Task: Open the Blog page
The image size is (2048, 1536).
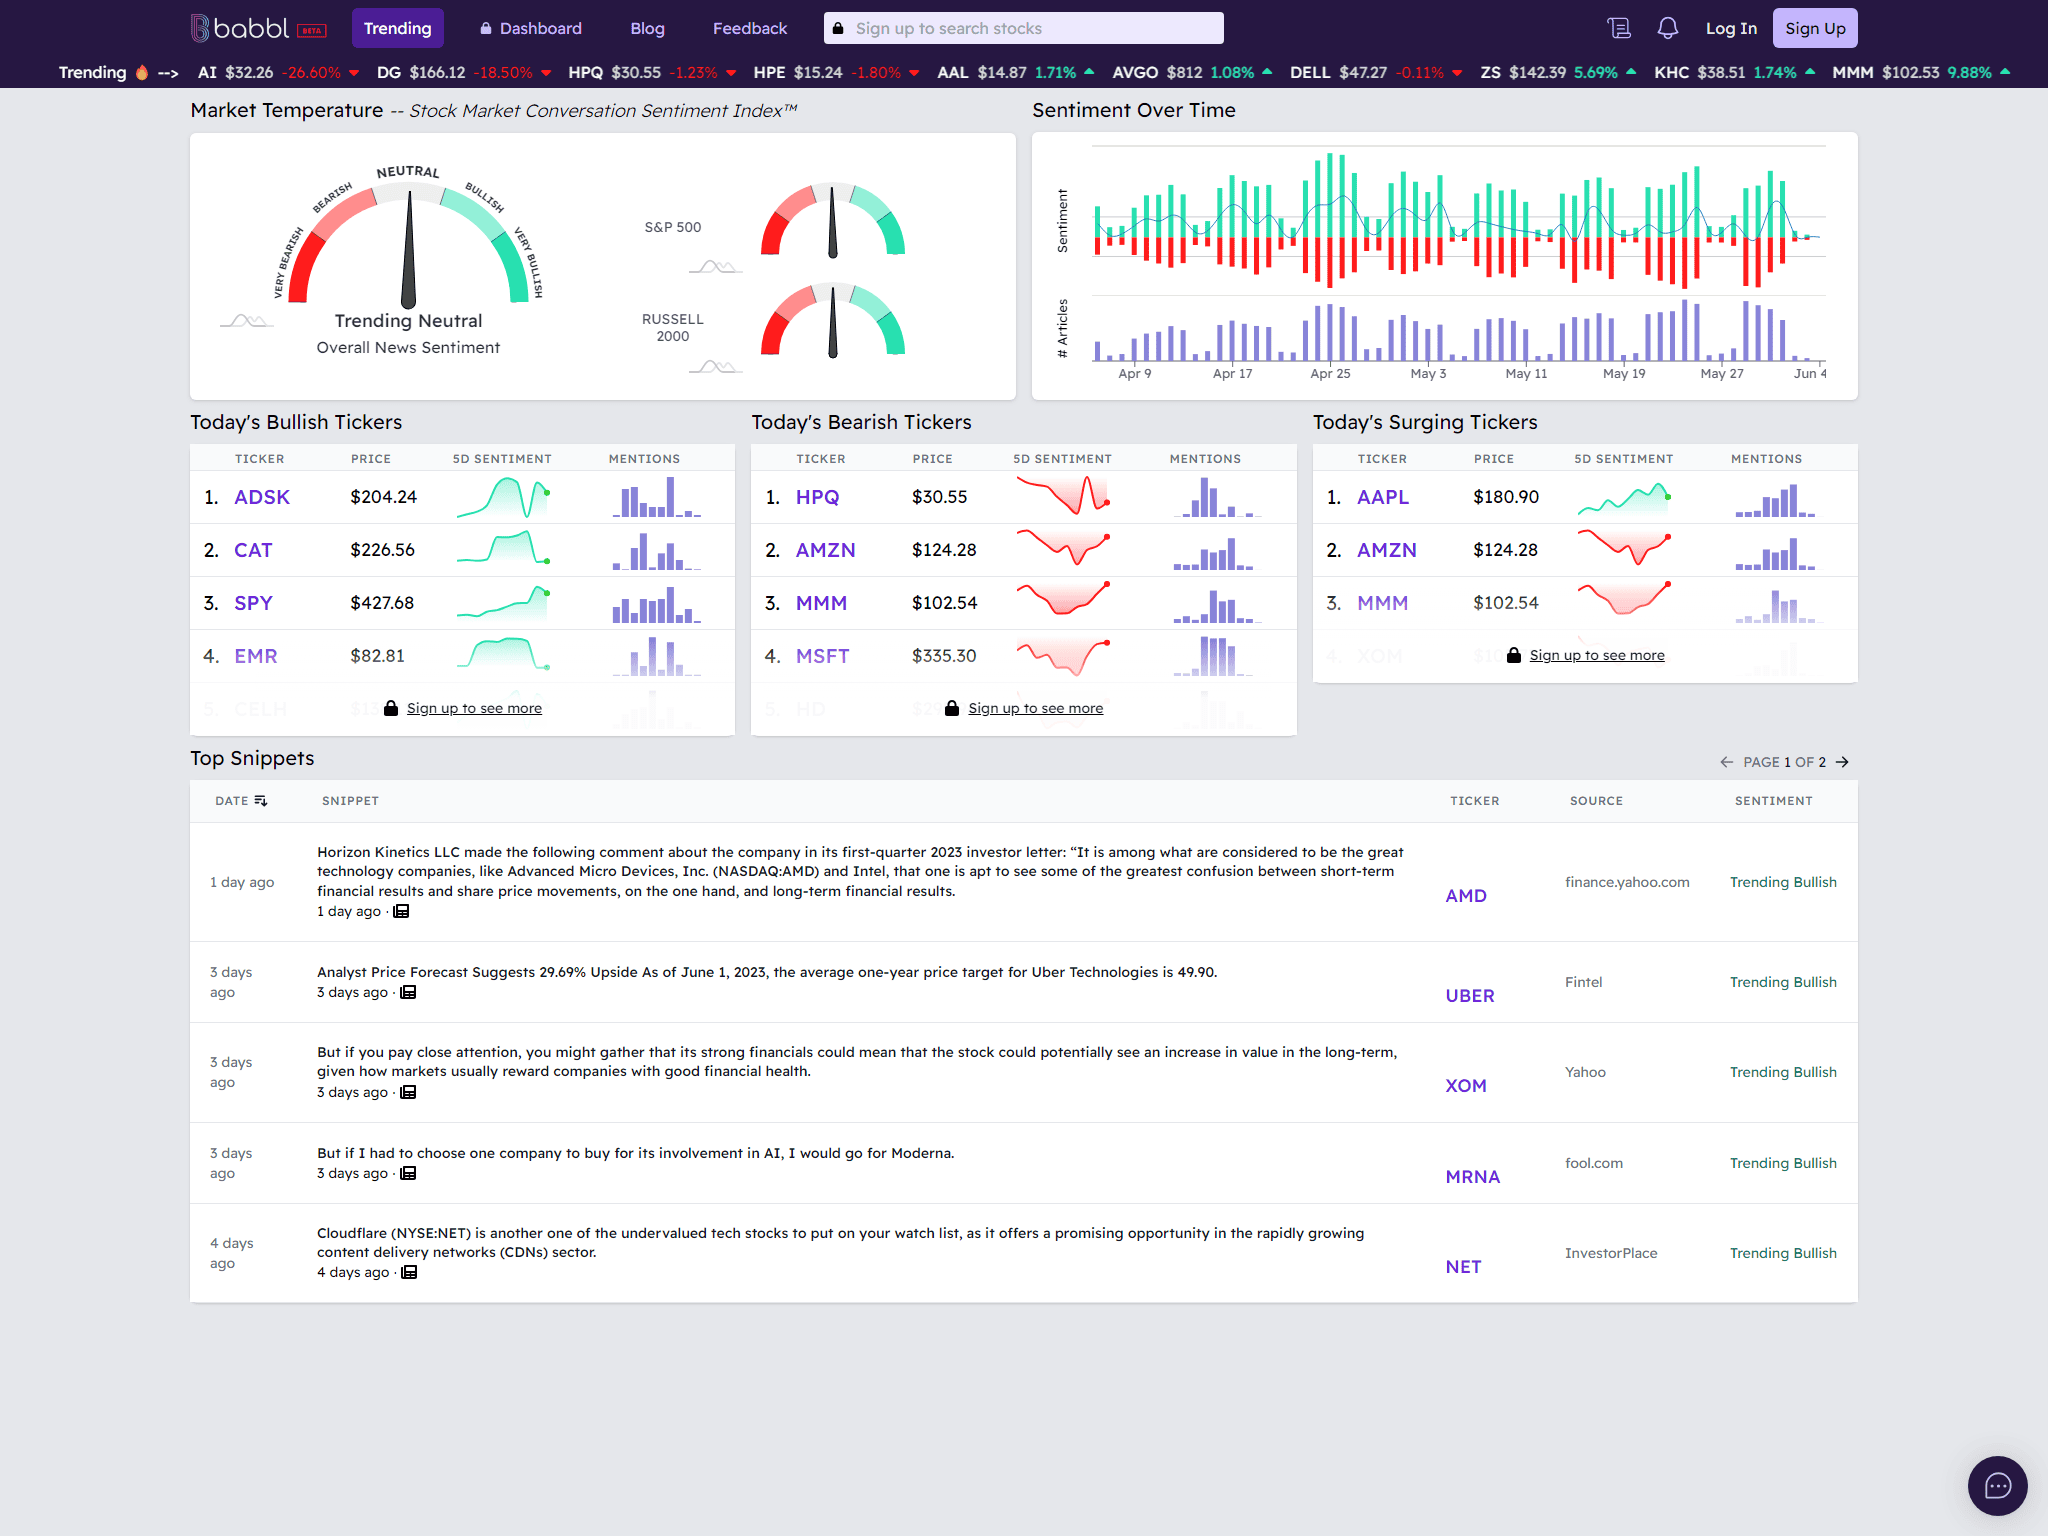Action: [647, 28]
